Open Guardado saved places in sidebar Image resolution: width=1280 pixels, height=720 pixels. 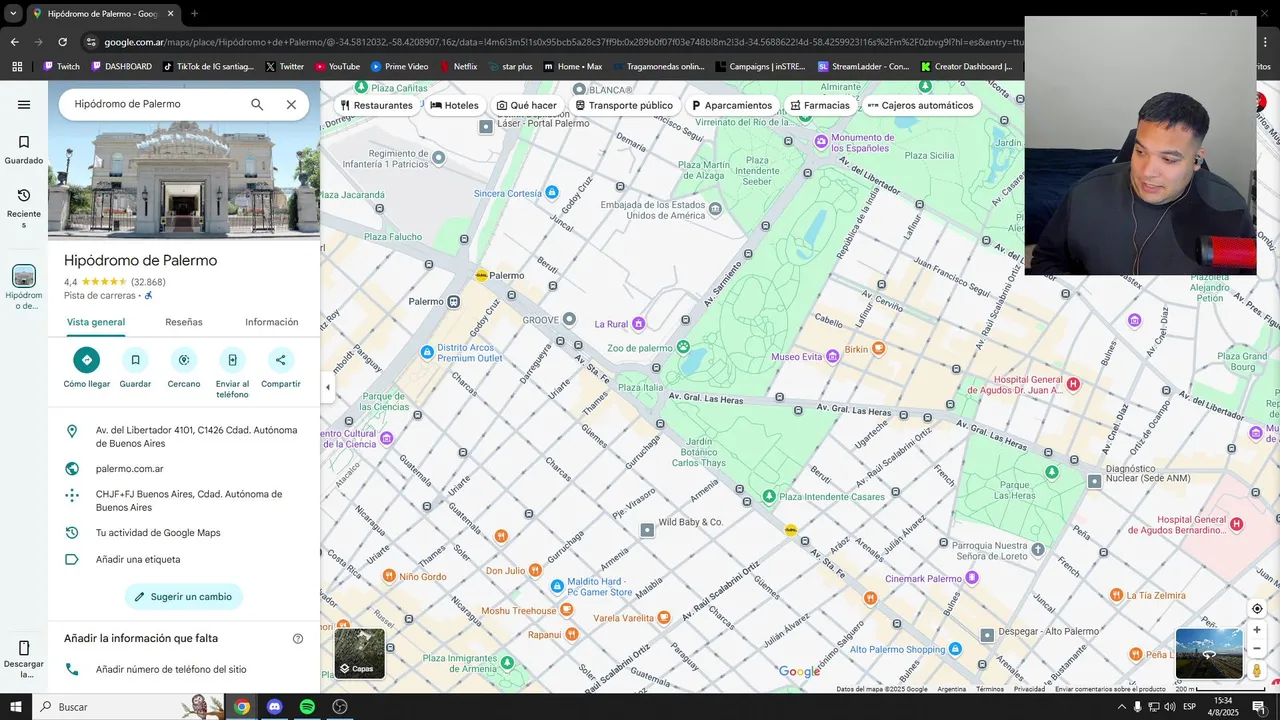coord(24,149)
